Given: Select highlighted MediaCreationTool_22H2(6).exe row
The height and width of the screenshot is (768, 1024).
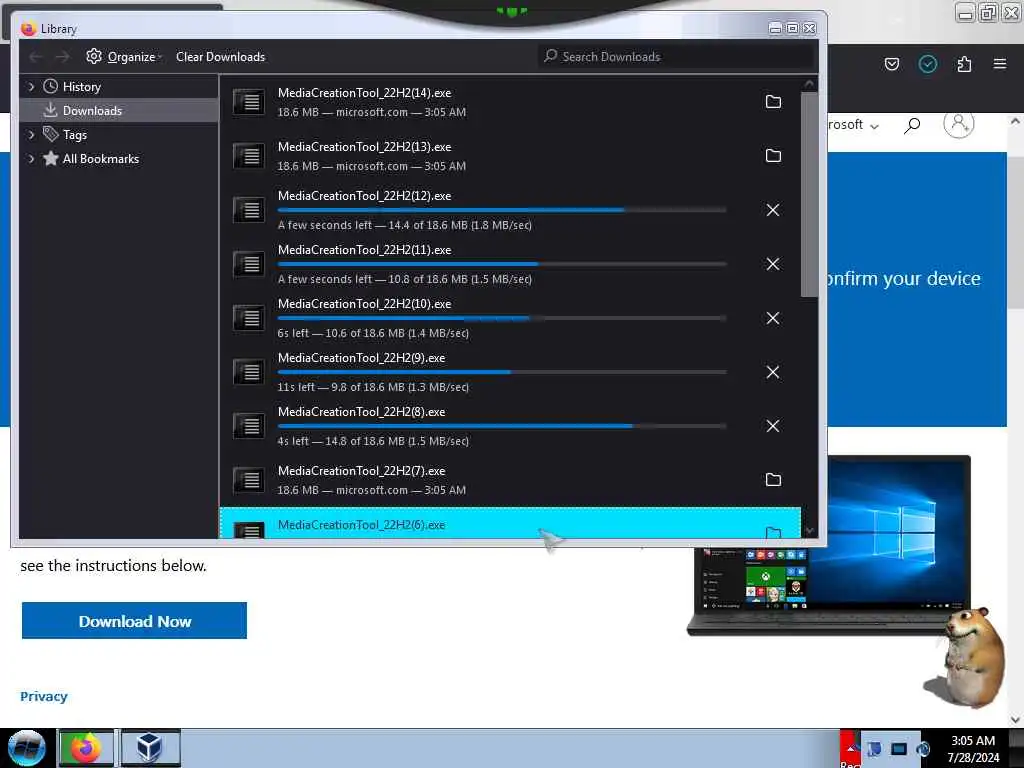Looking at the screenshot, I should pos(510,523).
